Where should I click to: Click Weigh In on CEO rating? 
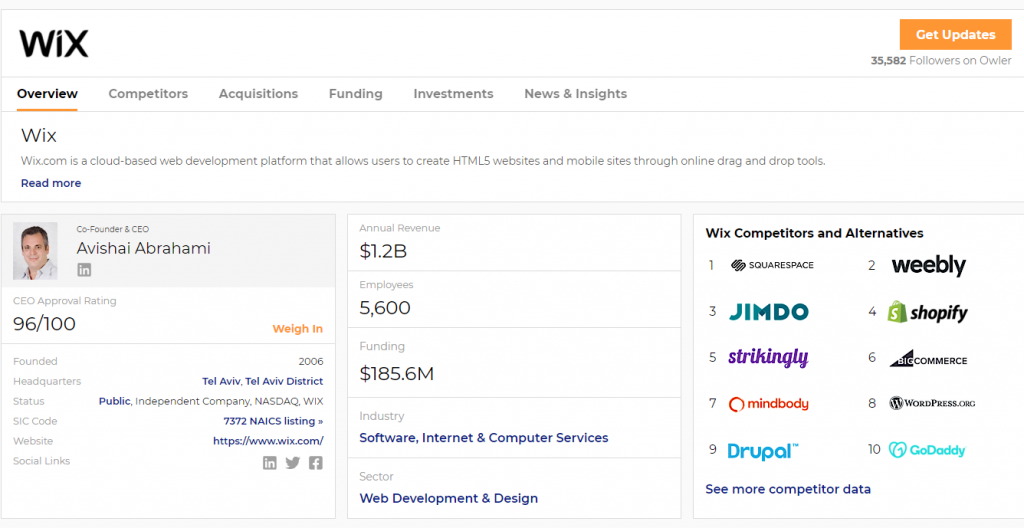(x=298, y=329)
